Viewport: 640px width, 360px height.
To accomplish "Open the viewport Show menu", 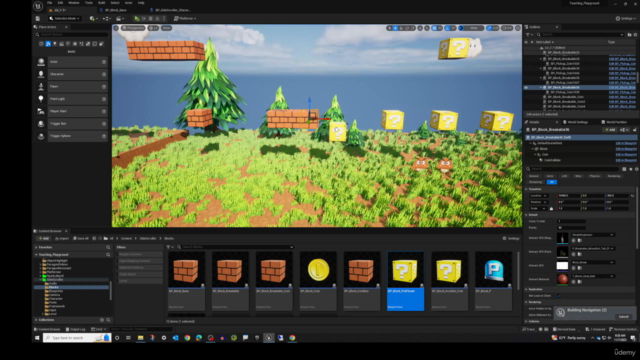I will click(x=166, y=28).
